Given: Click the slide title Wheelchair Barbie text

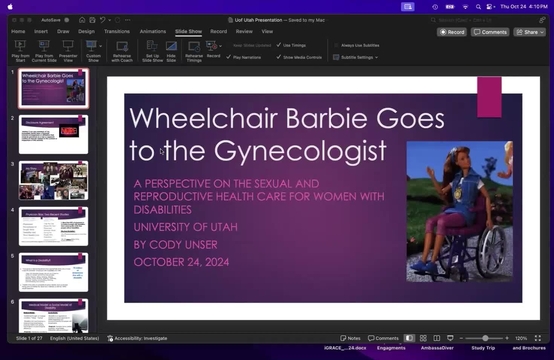Looking at the screenshot, I should pyautogui.click(x=287, y=134).
